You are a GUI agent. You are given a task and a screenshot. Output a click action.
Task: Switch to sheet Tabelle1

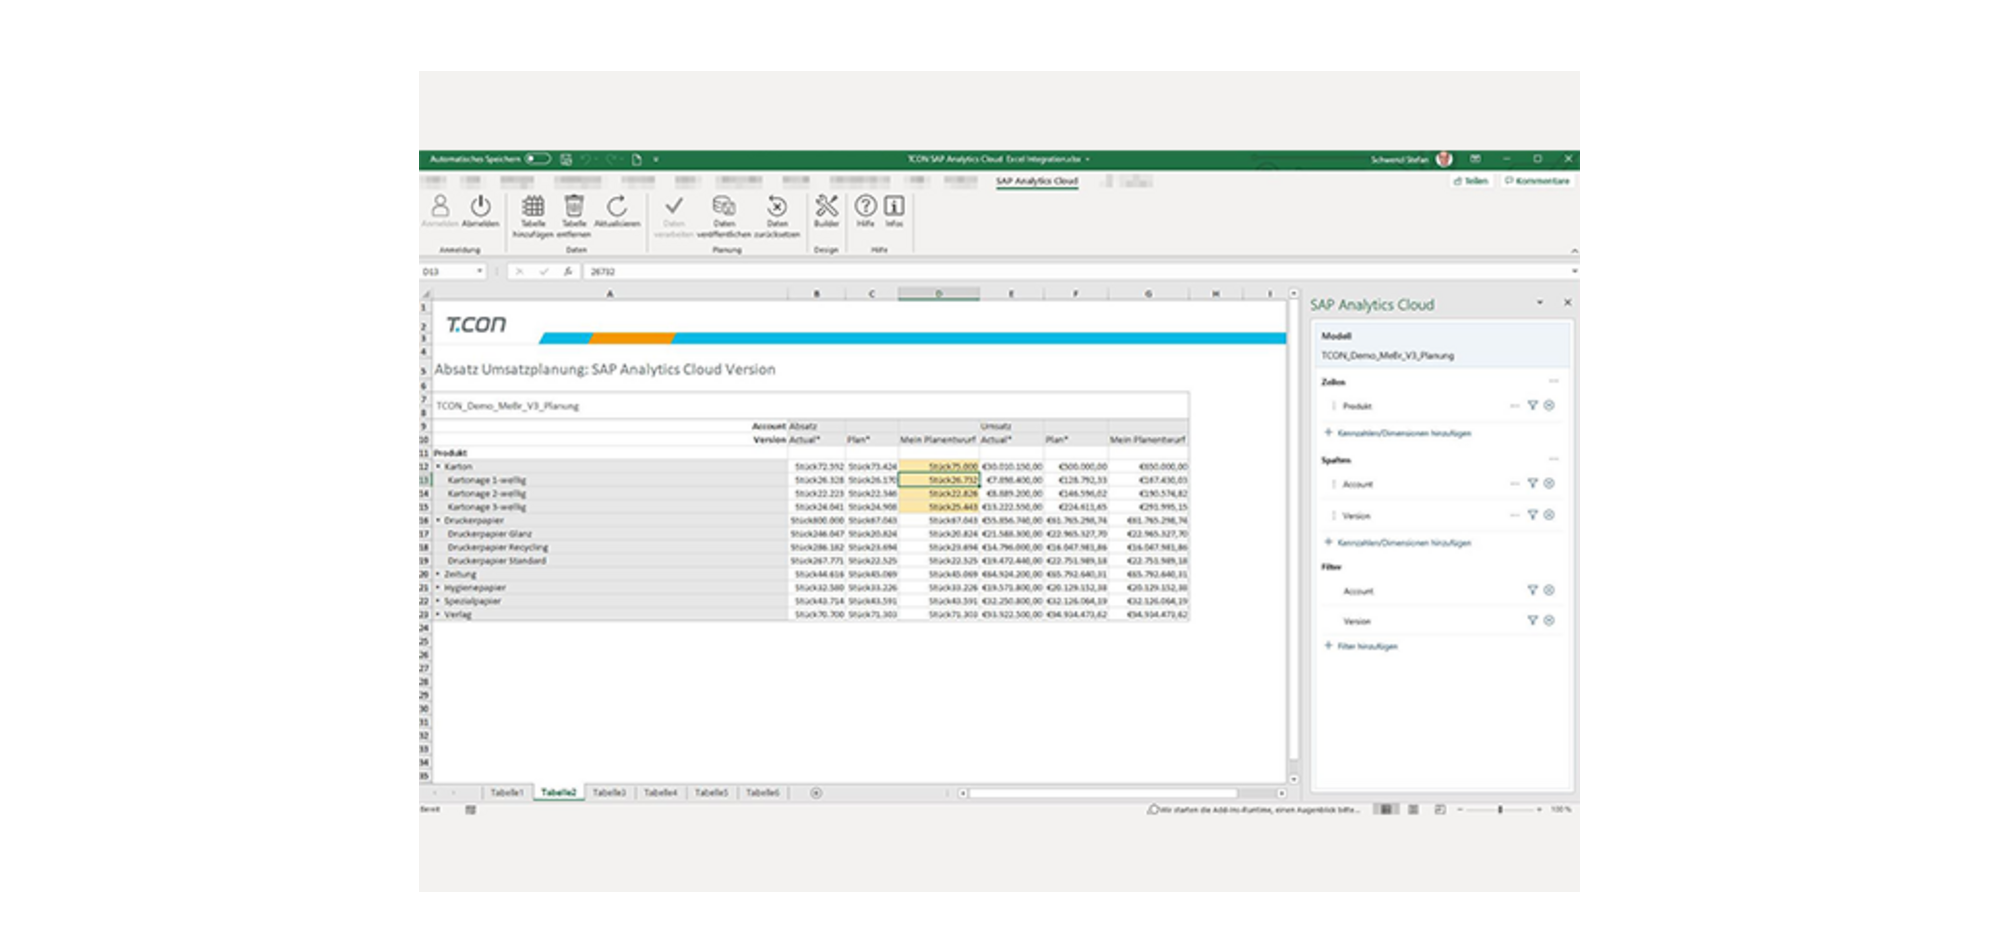pyautogui.click(x=507, y=793)
